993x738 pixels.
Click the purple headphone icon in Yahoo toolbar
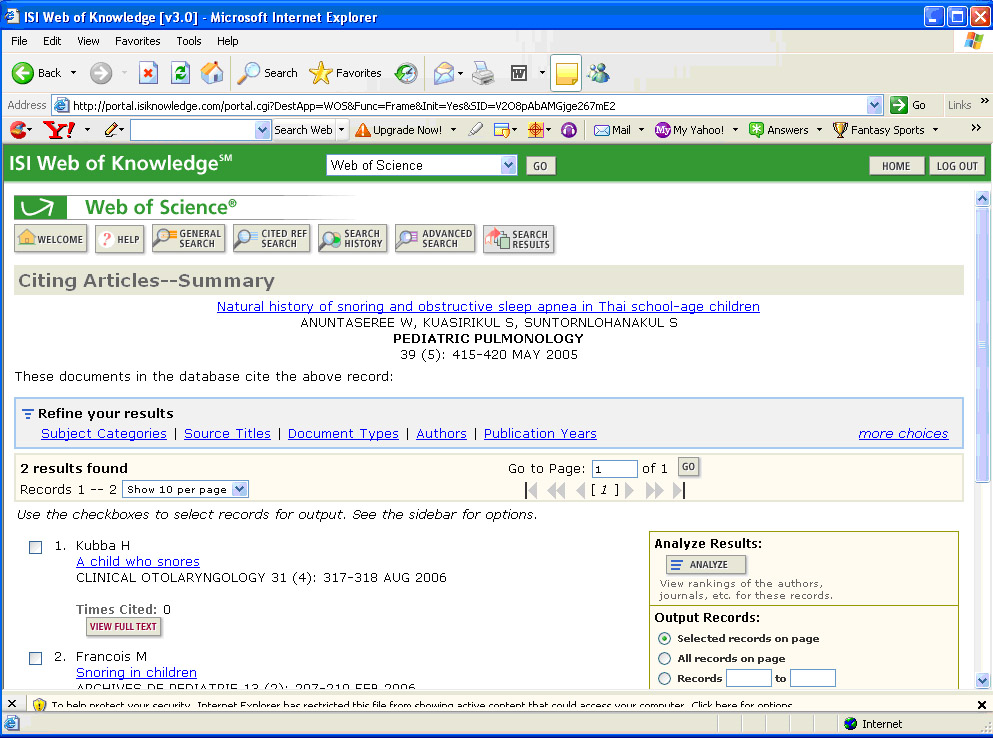(x=569, y=130)
